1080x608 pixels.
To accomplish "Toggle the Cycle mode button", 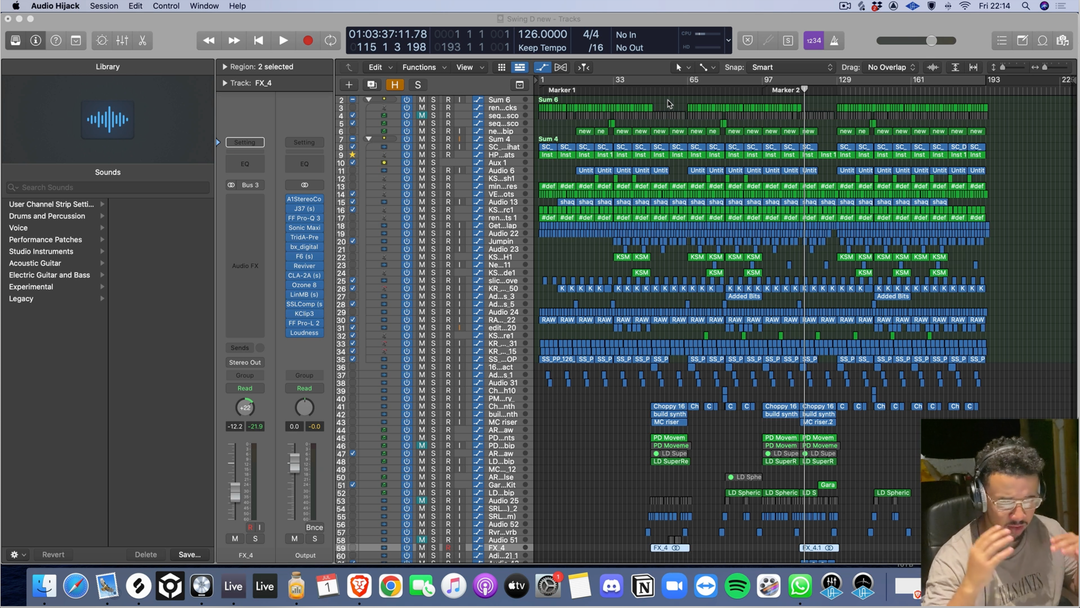I will 330,41.
